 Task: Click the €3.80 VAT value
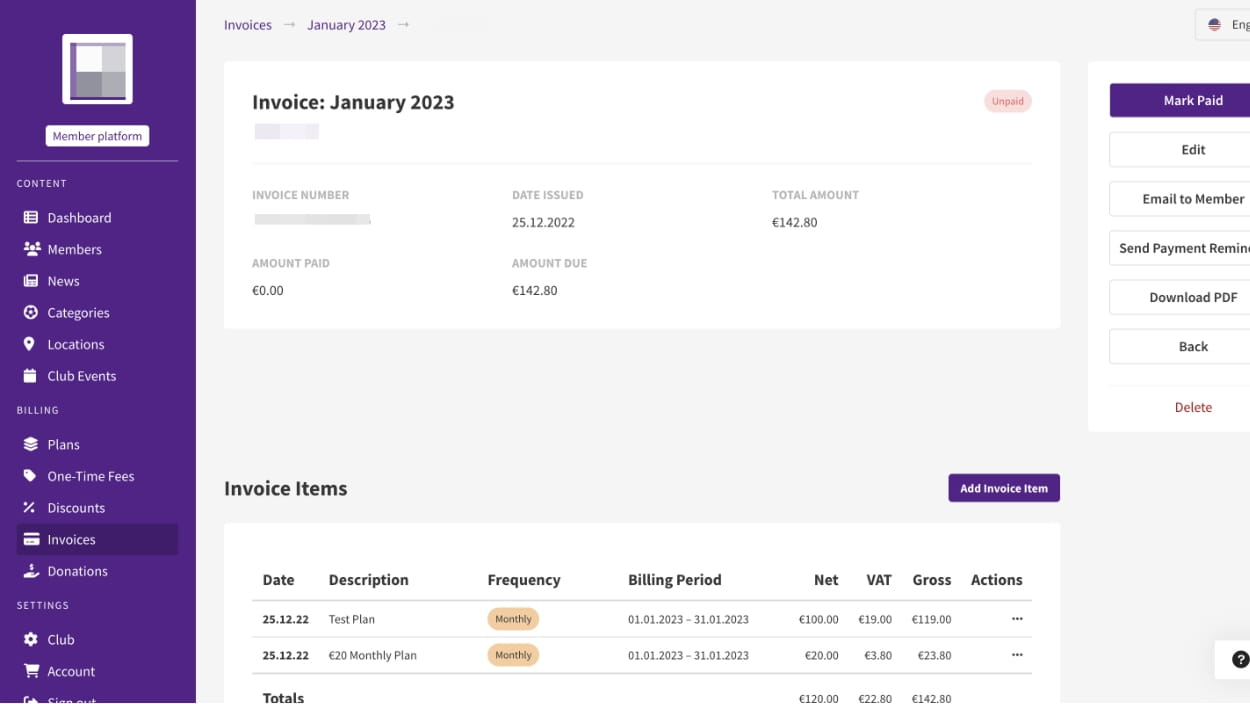pyautogui.click(x=878, y=655)
